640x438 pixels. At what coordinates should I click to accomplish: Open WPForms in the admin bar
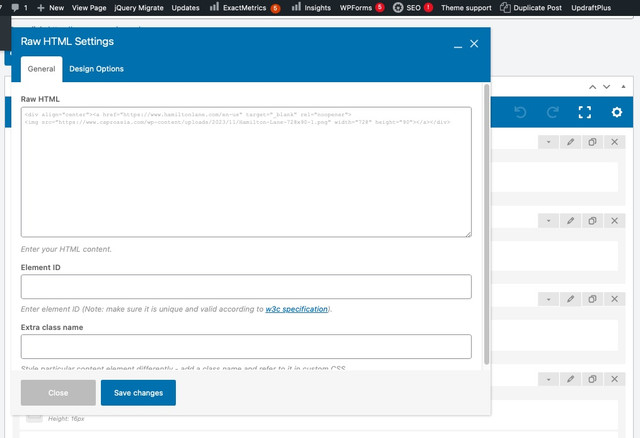(356, 7)
